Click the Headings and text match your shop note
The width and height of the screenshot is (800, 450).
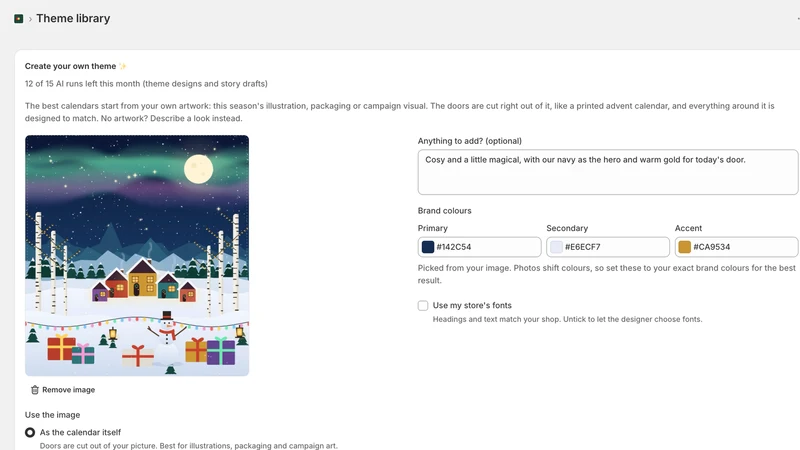tap(567, 319)
